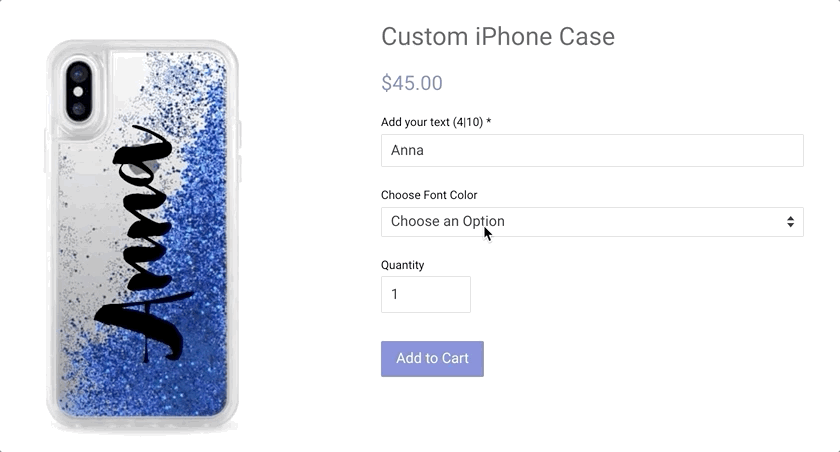Click the font color dropdown arrows
This screenshot has height=452, width=840.
[790, 222]
